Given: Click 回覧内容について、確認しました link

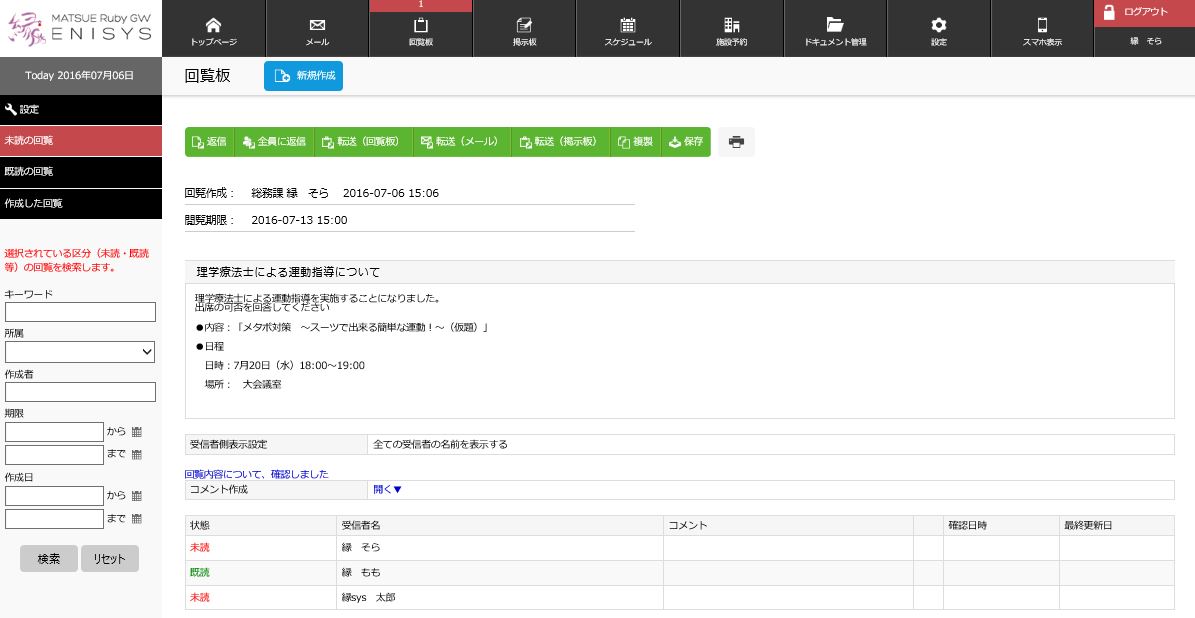Looking at the screenshot, I should 256,474.
